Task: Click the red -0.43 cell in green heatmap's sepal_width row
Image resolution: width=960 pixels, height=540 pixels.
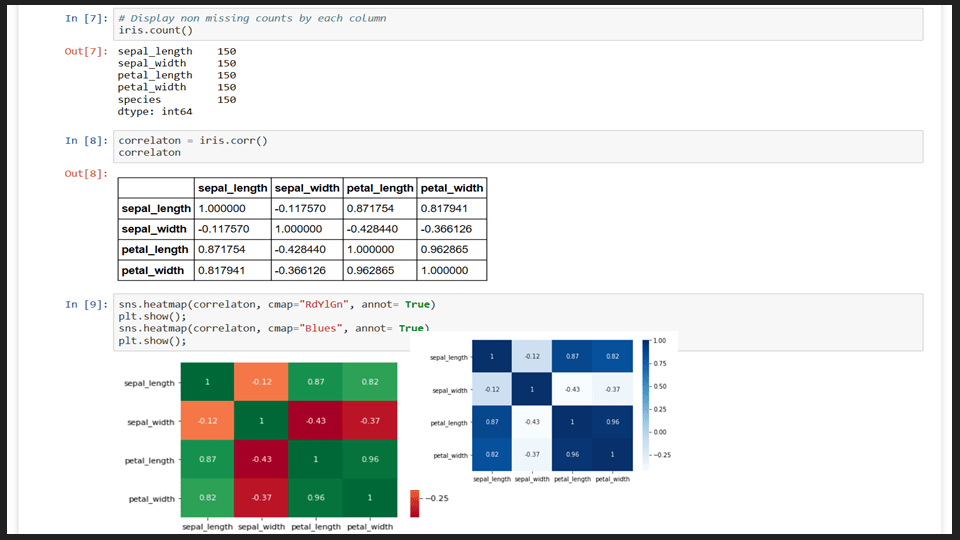Action: pos(315,421)
